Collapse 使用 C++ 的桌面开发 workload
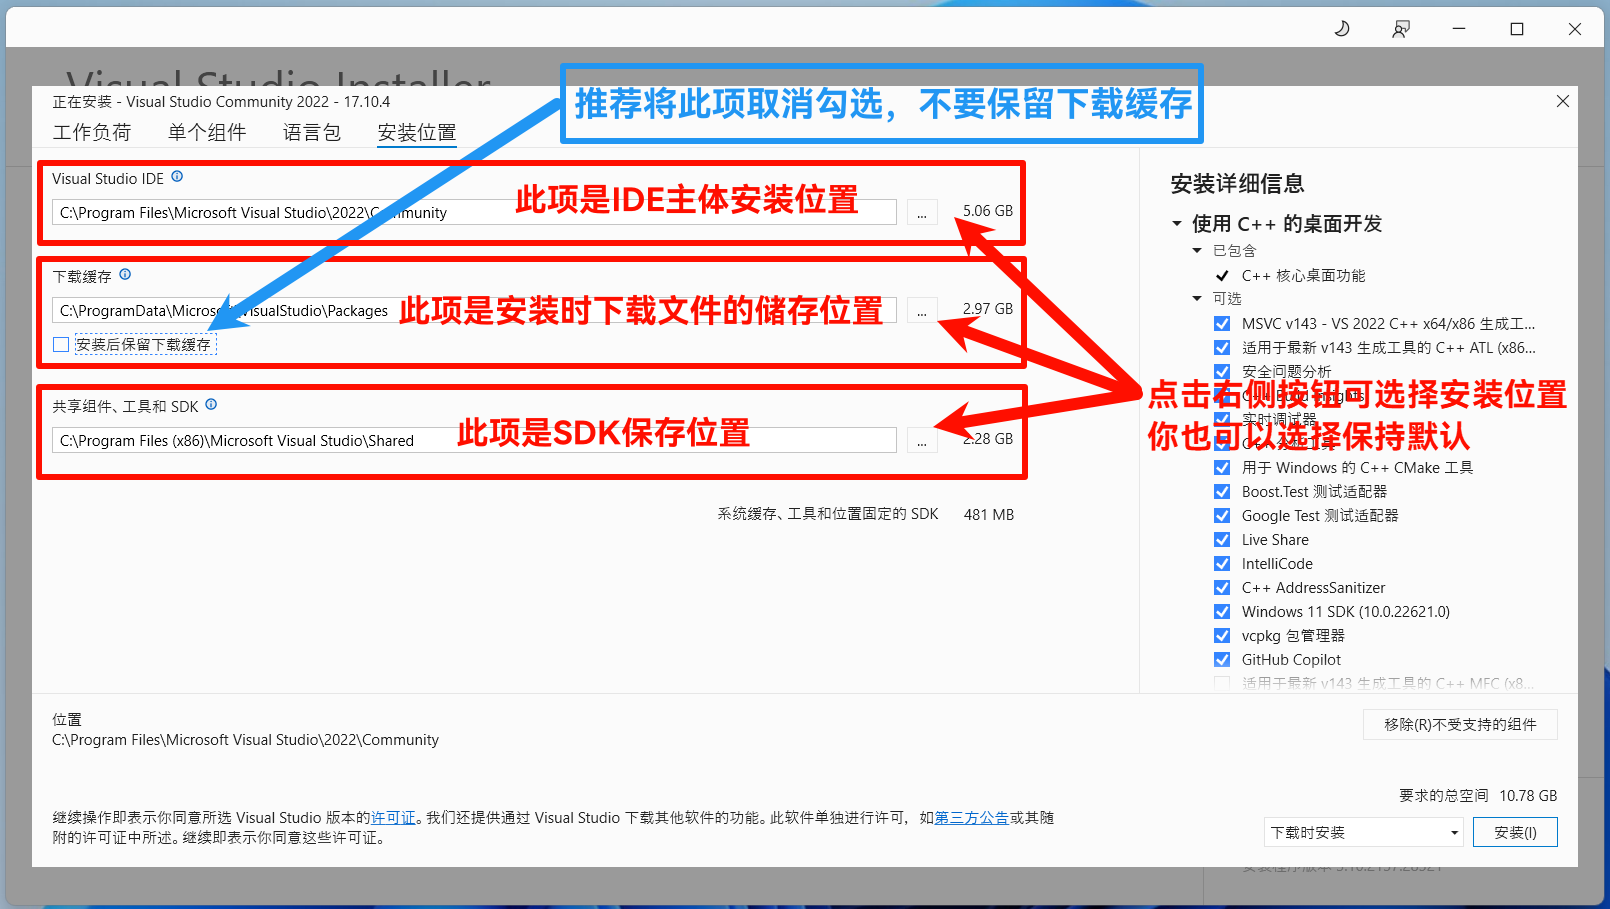The image size is (1610, 909). 1177,224
